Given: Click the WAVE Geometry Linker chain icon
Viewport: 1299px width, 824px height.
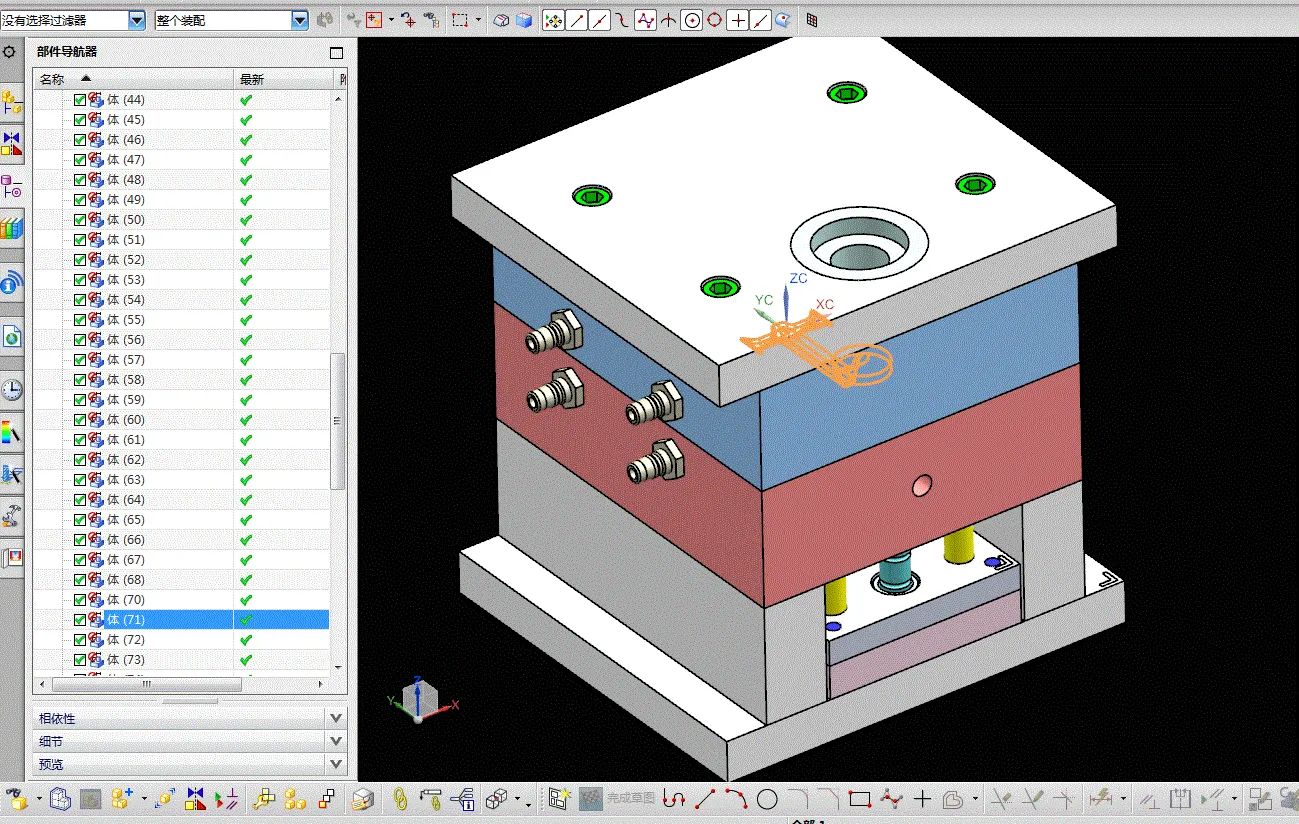Looking at the screenshot, I should [x=399, y=799].
